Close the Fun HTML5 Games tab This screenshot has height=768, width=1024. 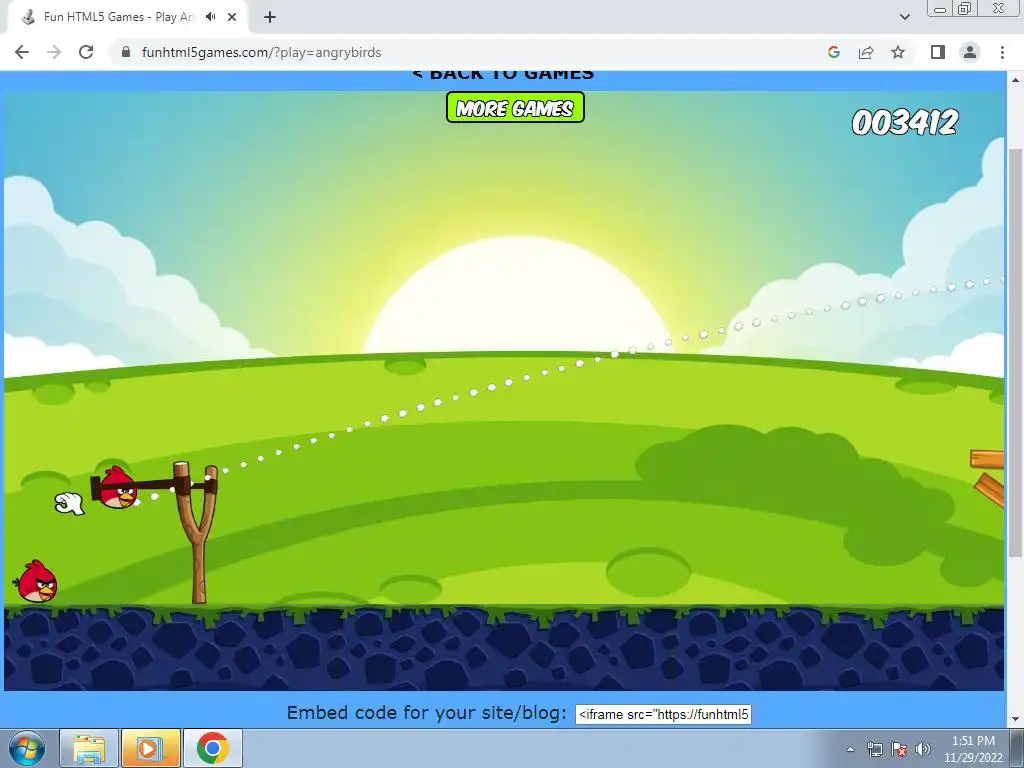[232, 17]
